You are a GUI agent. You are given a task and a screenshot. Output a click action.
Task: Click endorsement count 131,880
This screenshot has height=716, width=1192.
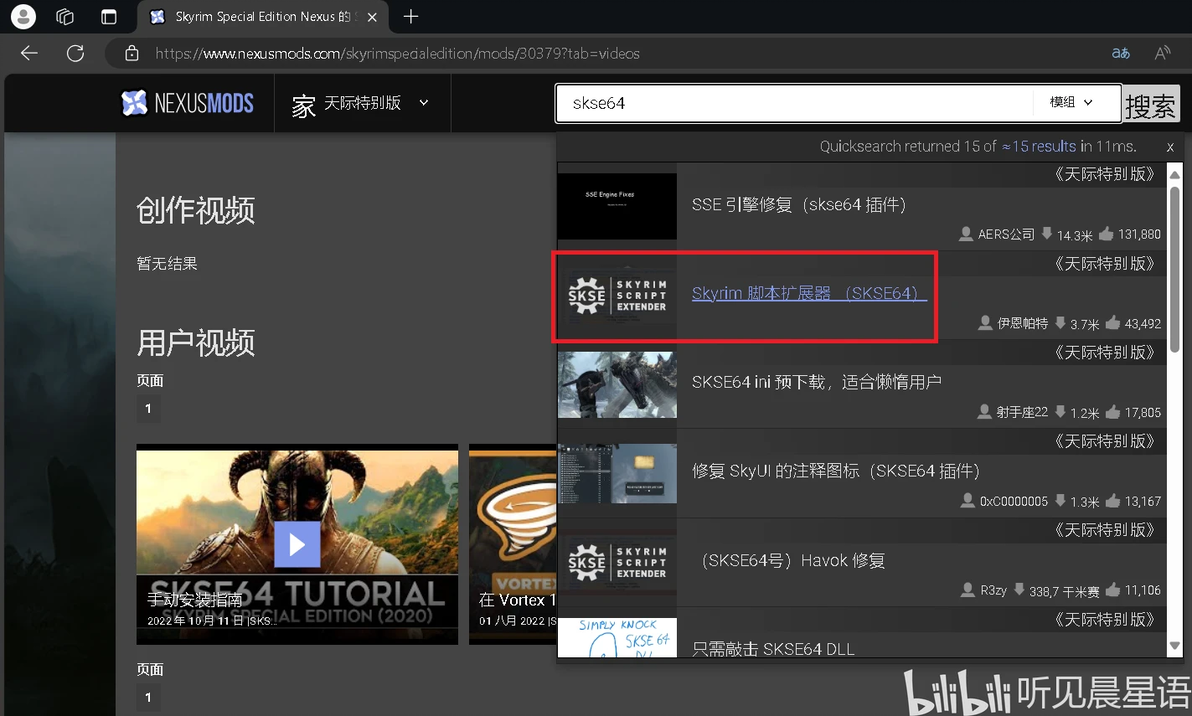click(1139, 234)
